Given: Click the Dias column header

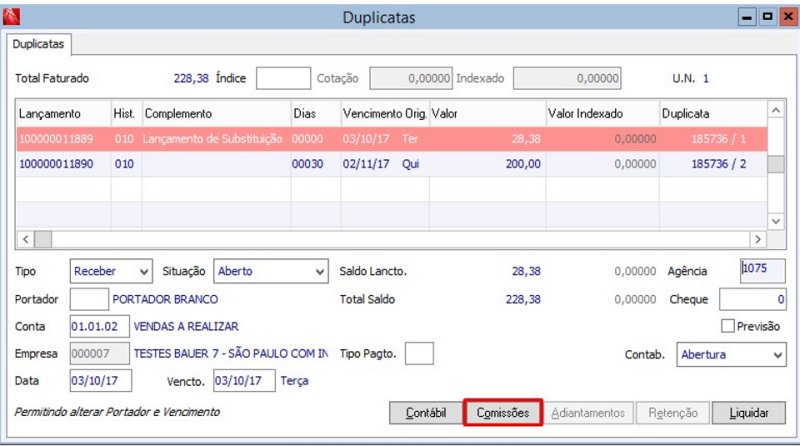Looking at the screenshot, I should tap(316, 113).
